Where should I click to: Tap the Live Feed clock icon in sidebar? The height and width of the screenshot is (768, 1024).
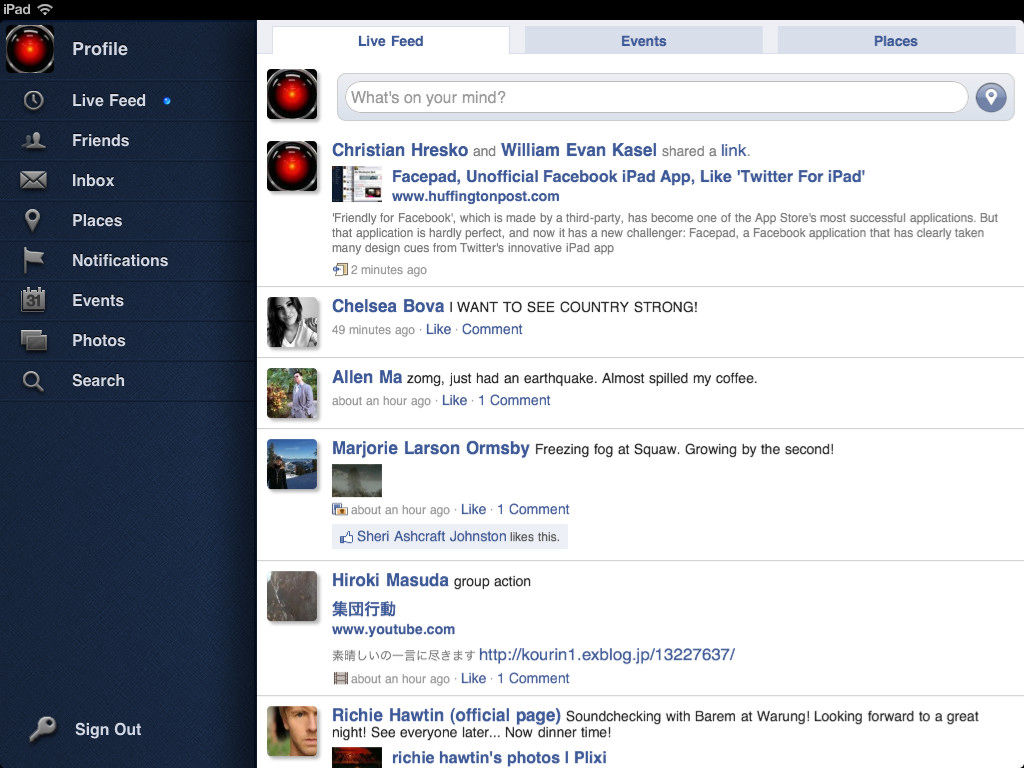pos(33,100)
